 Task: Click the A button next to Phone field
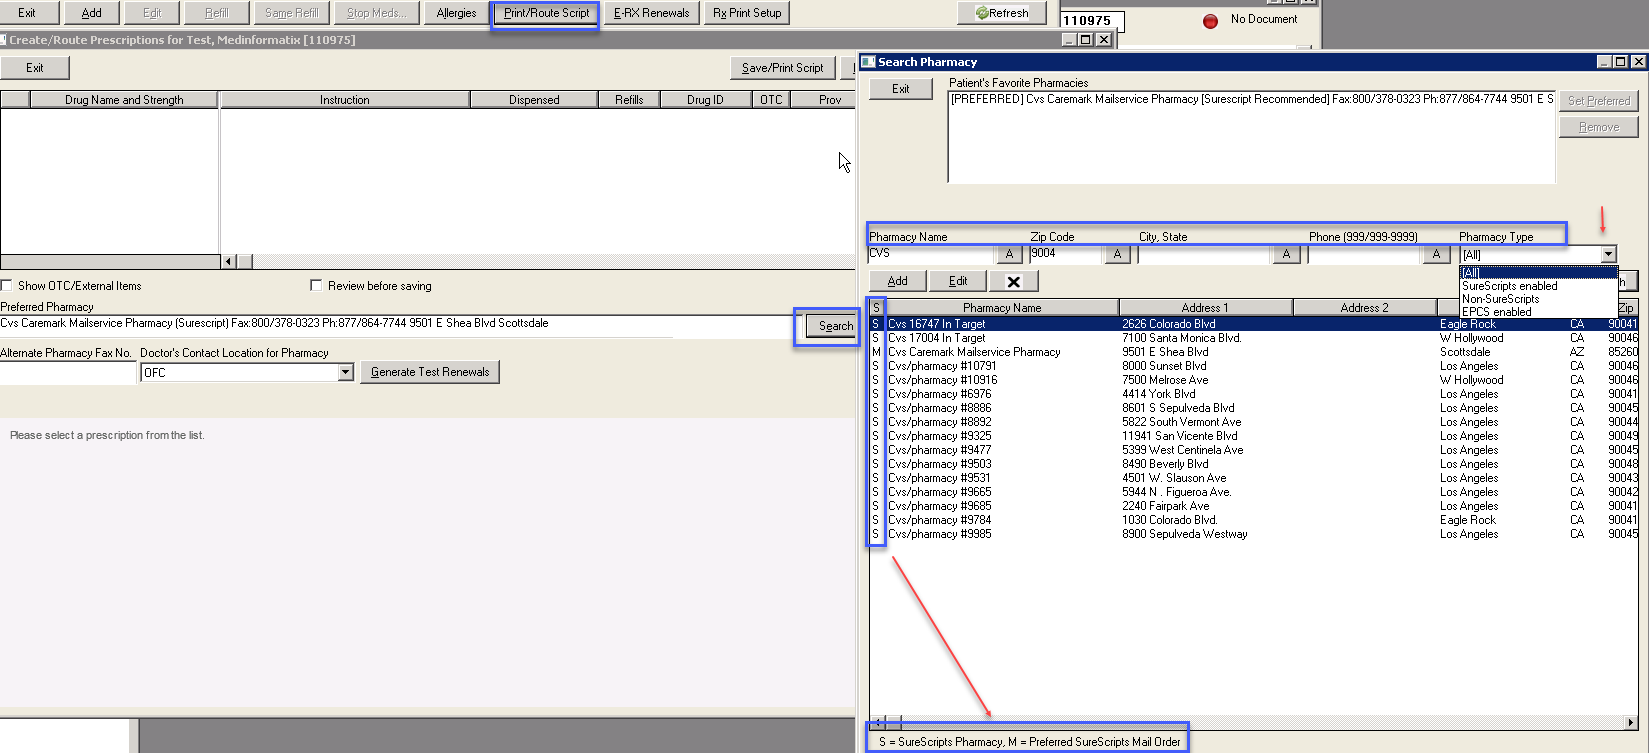tap(1436, 255)
